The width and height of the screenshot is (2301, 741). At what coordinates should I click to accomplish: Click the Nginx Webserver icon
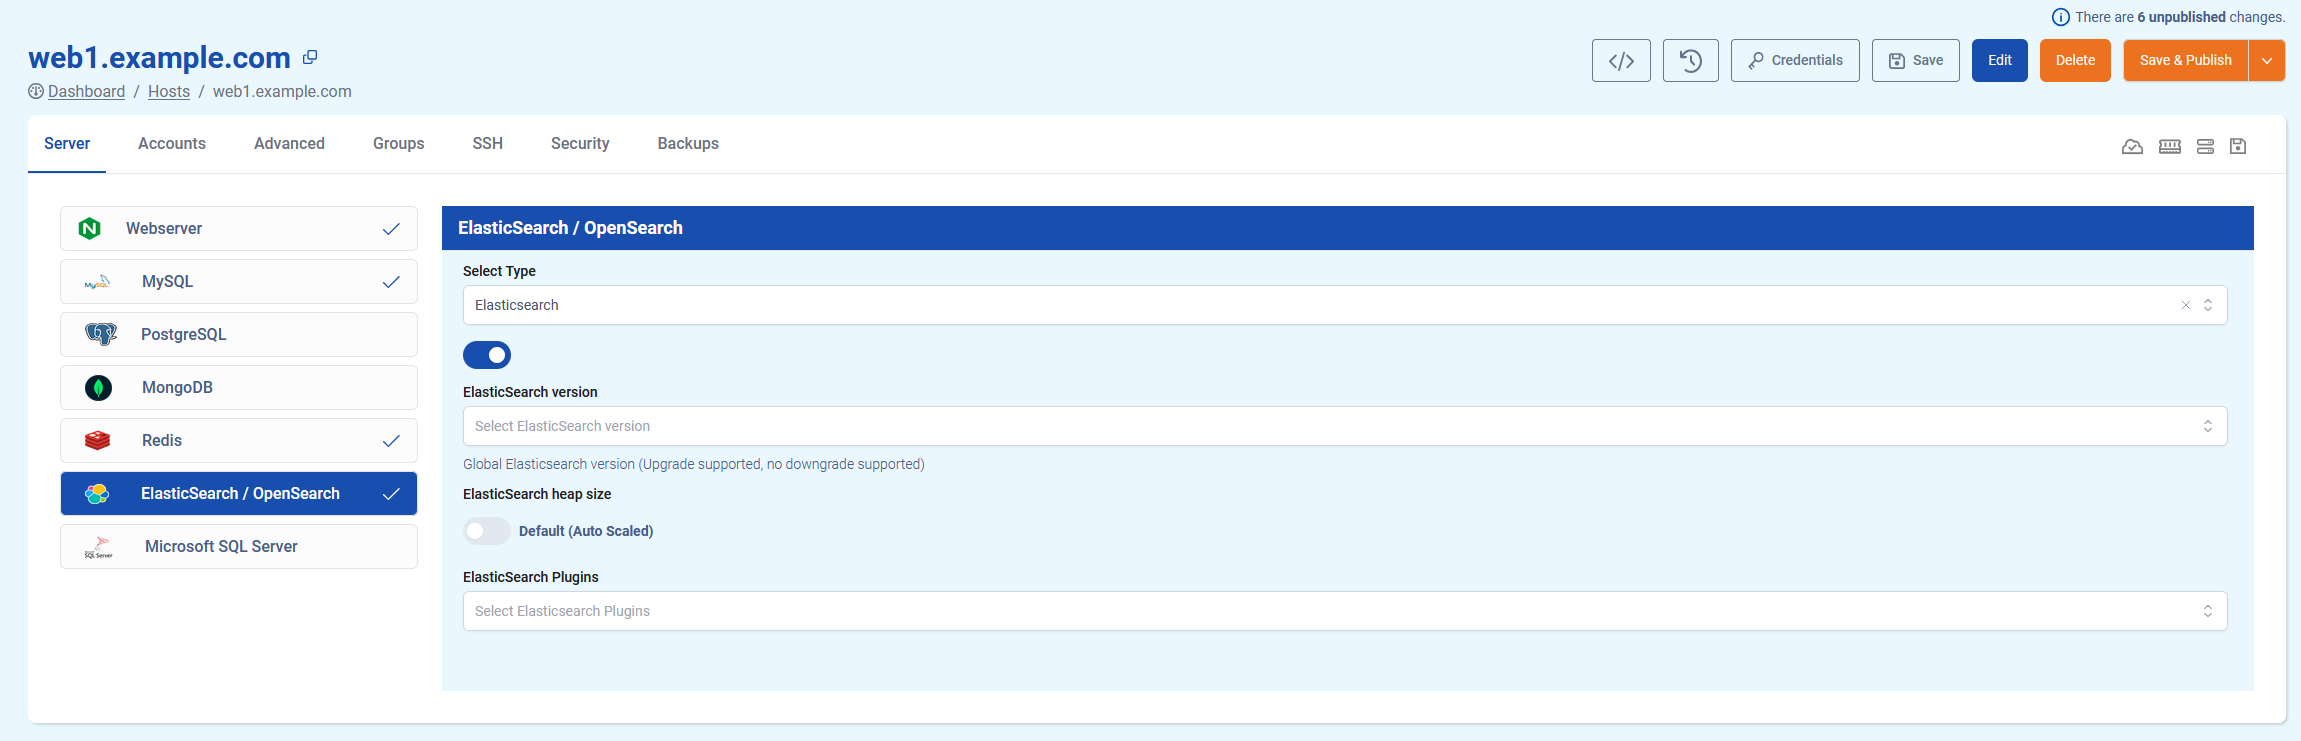(x=90, y=229)
